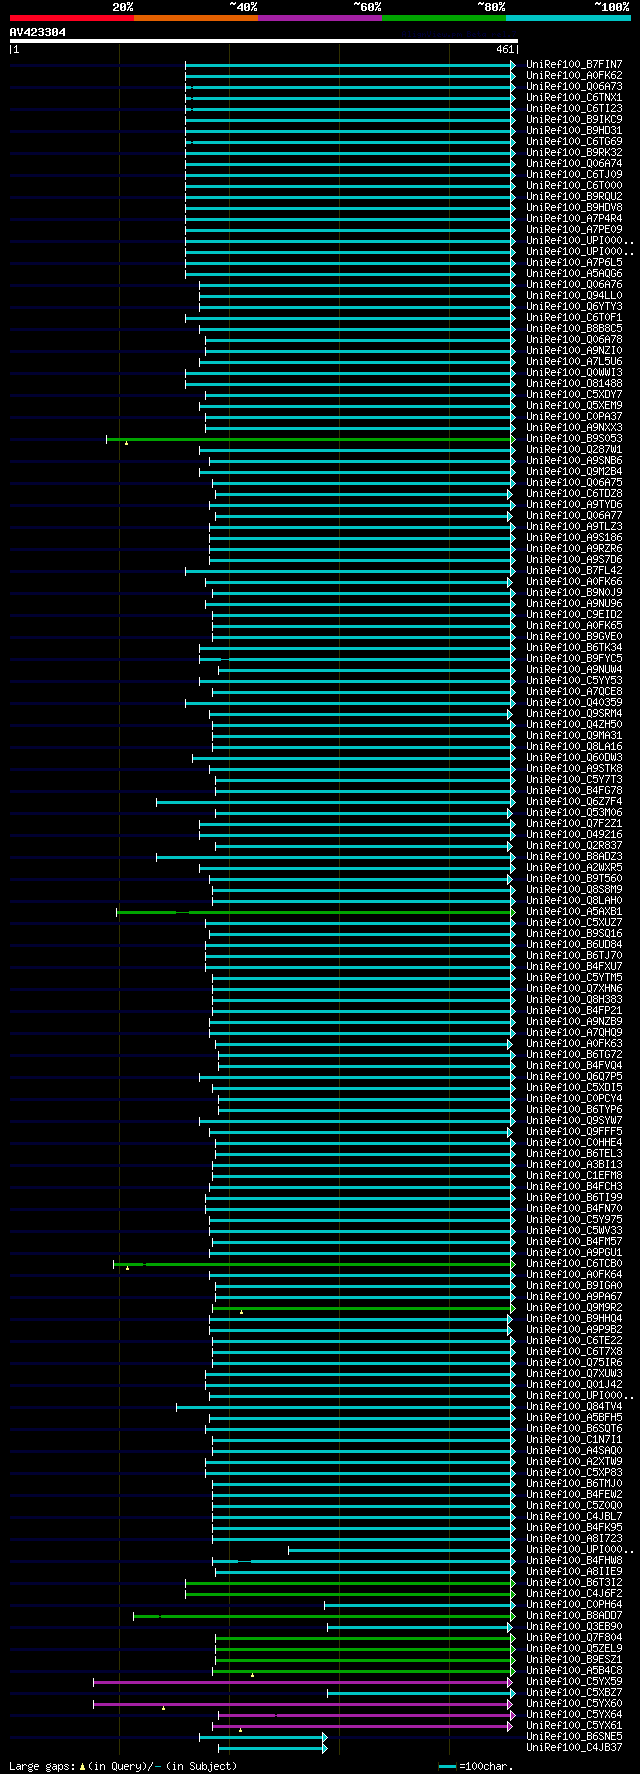Select the UniRef100_C6TCB0 label

(574, 1264)
